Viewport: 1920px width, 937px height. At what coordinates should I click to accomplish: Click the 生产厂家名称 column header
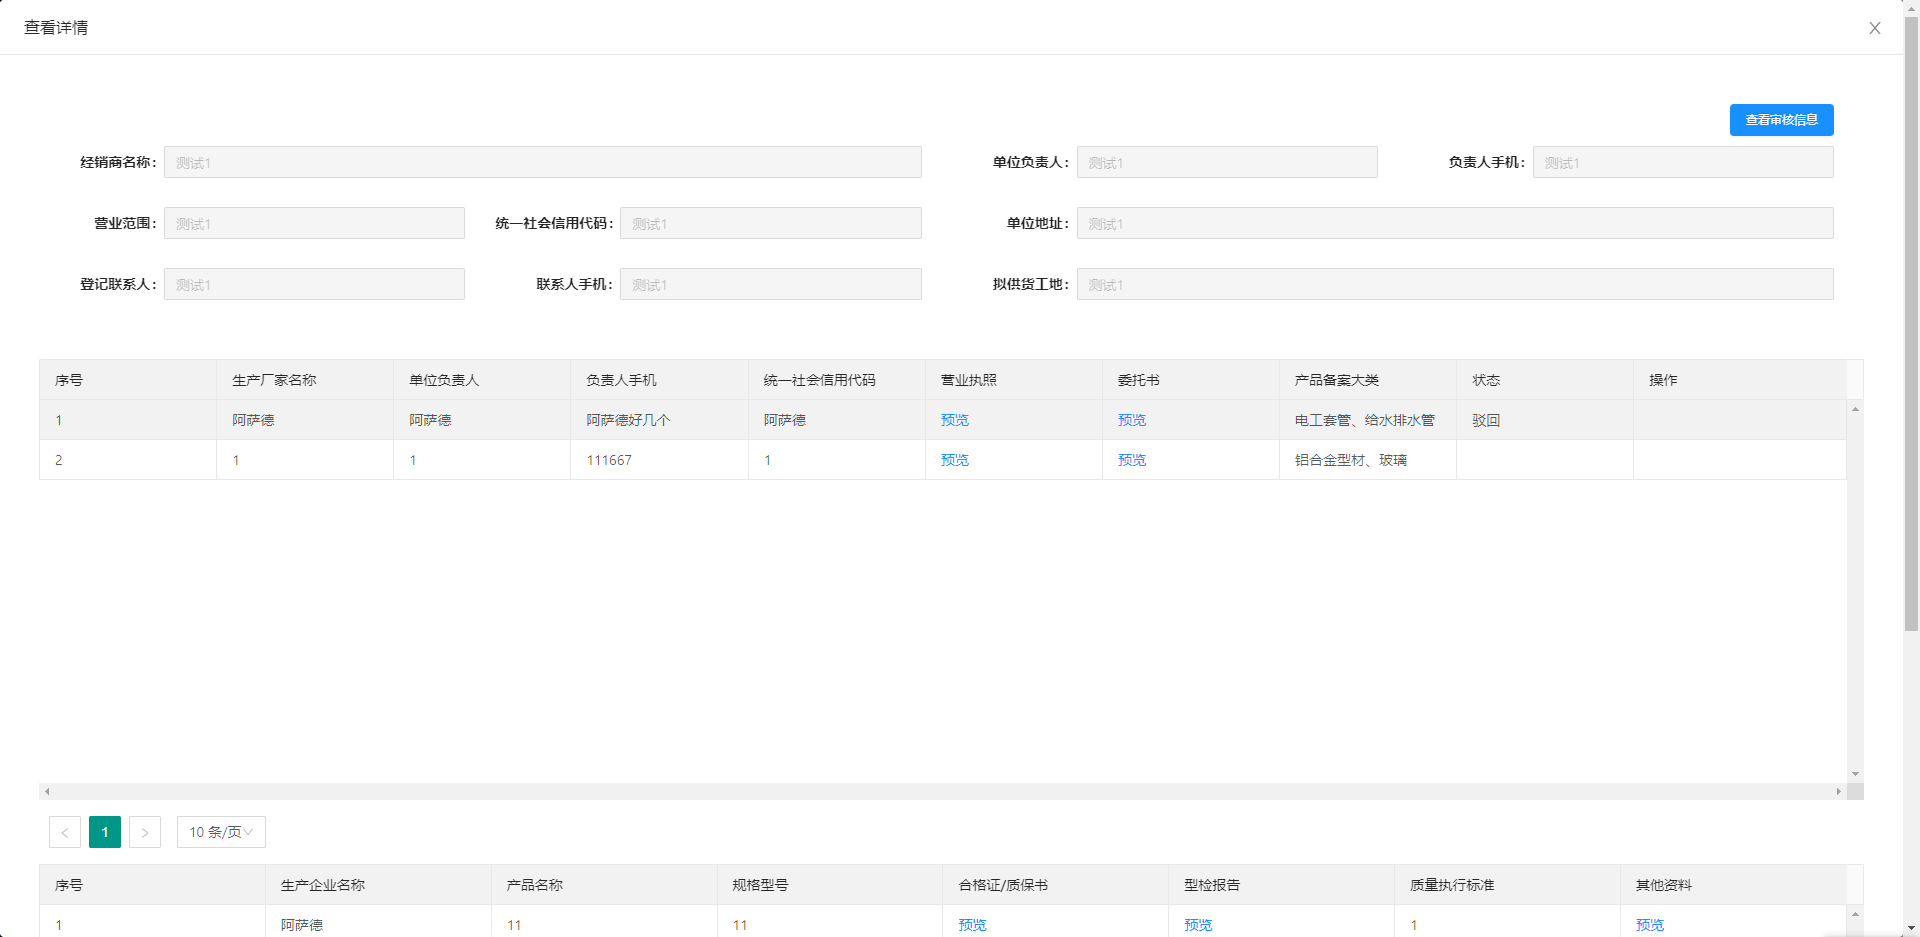pos(305,380)
